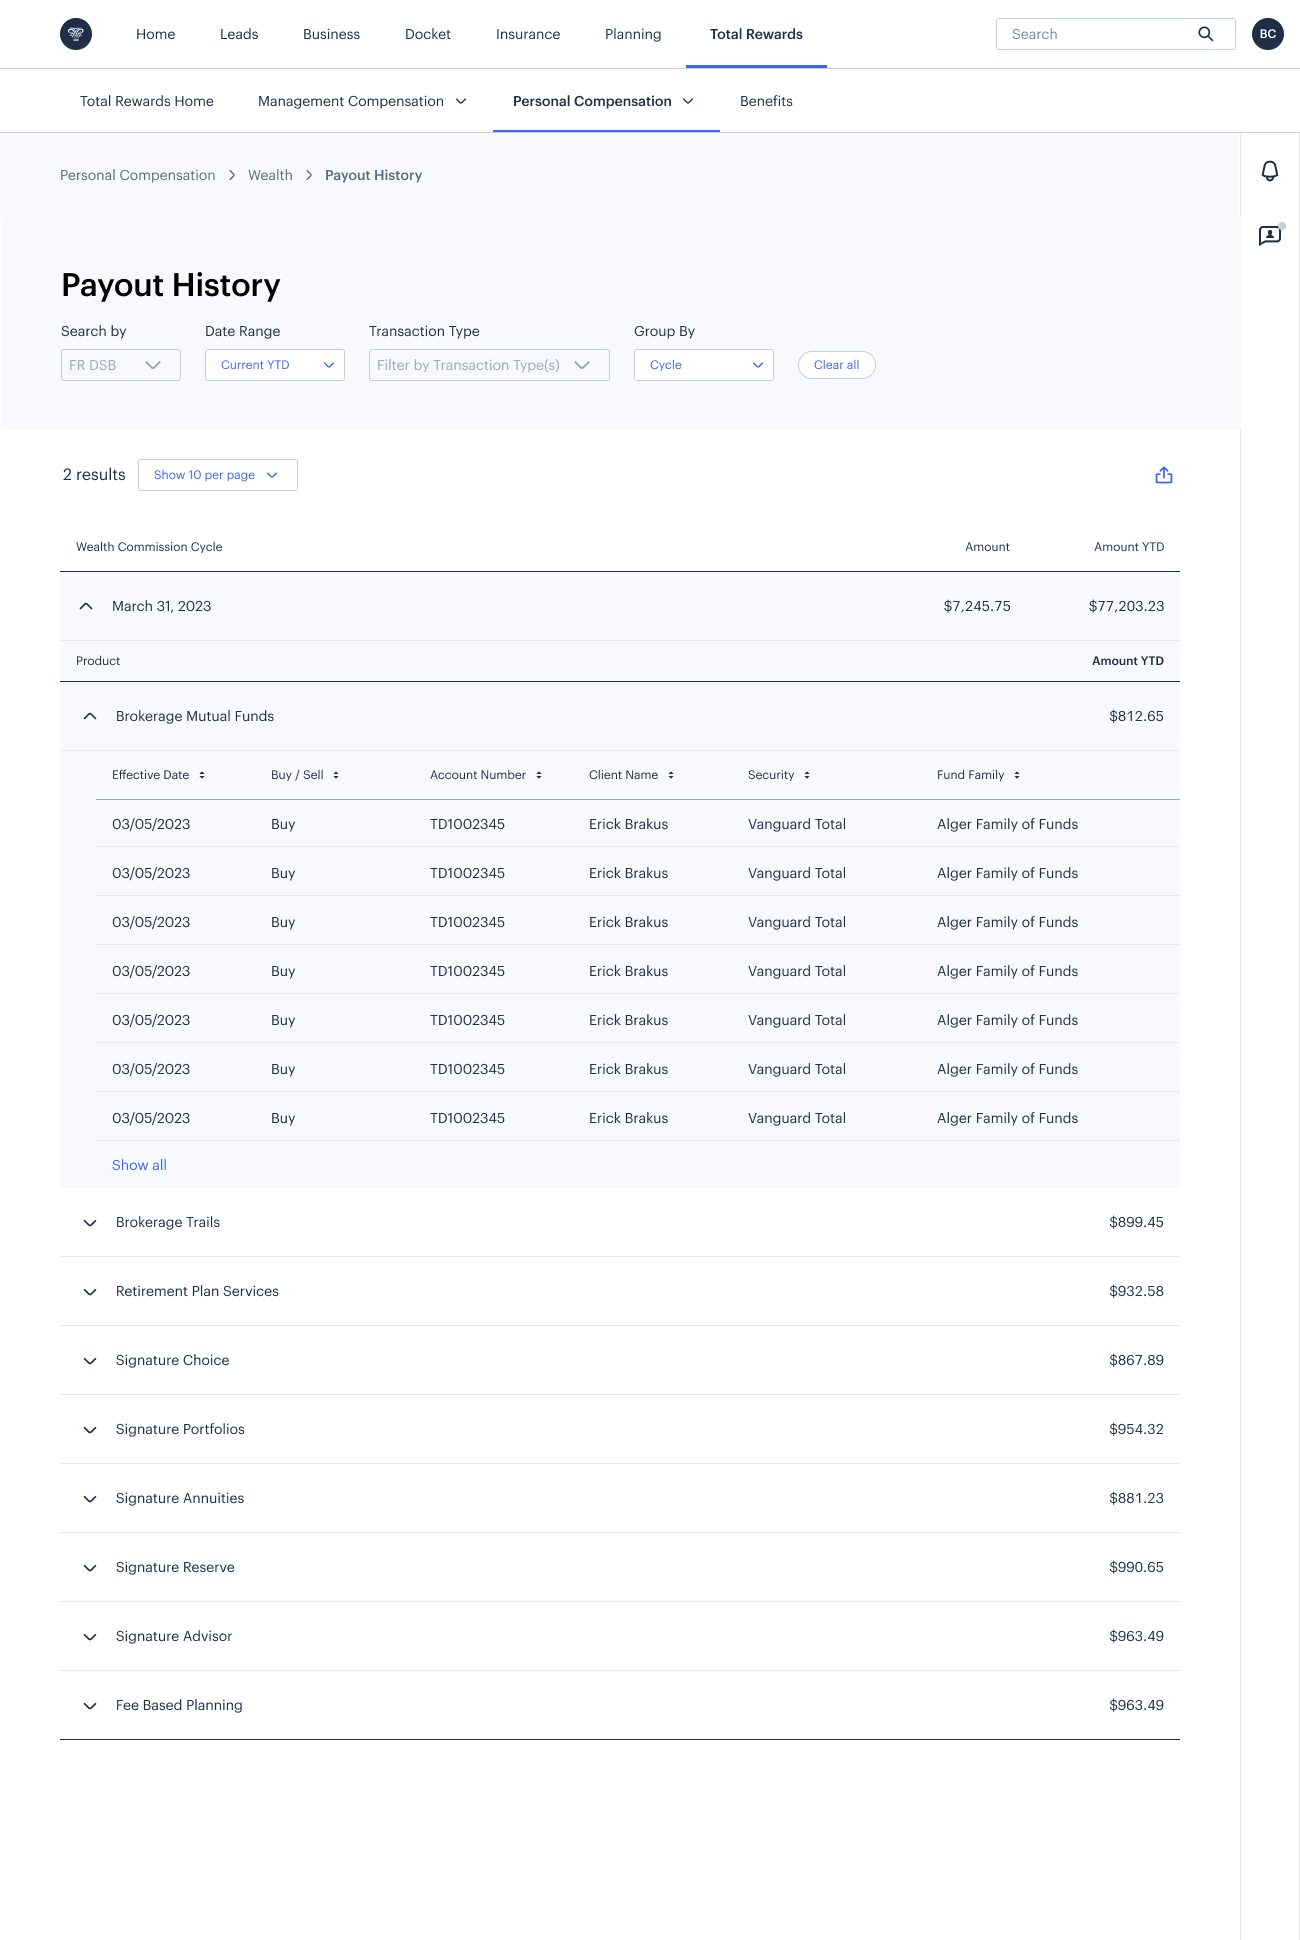This screenshot has width=1300, height=1940.
Task: Open the Search by FR DSB dropdown
Action: point(121,365)
